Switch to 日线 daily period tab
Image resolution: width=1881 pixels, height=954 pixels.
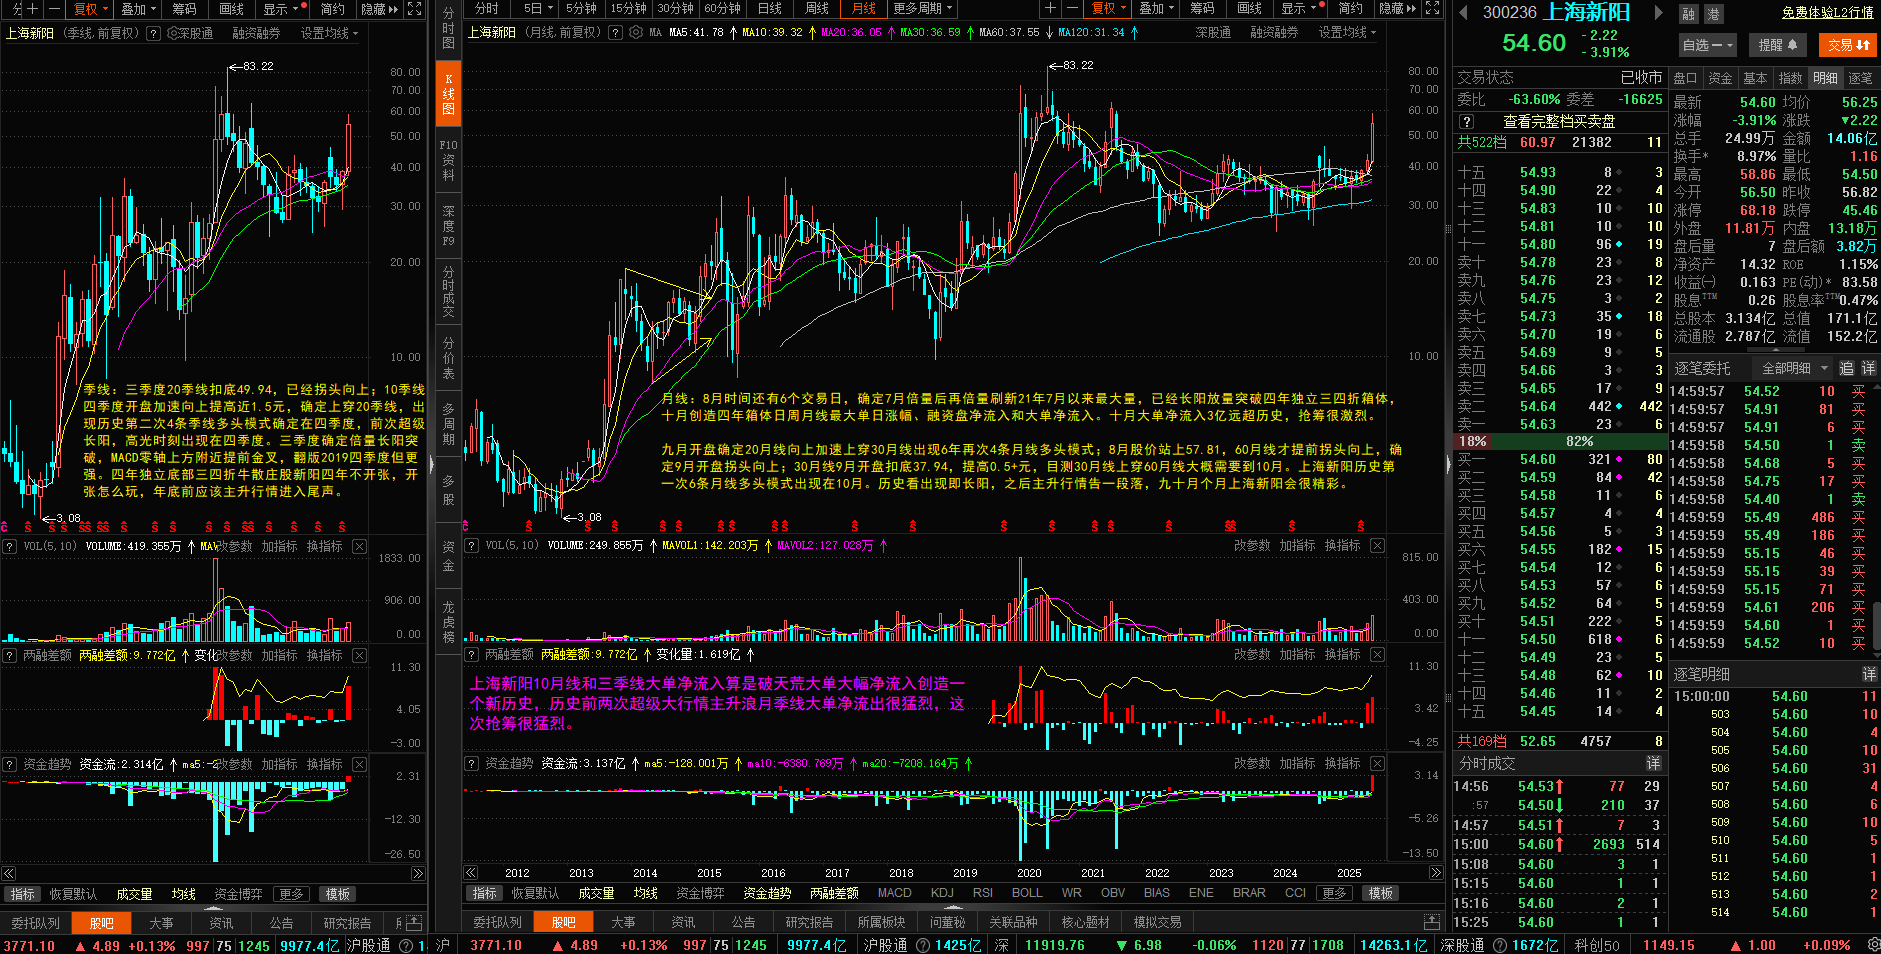point(770,8)
